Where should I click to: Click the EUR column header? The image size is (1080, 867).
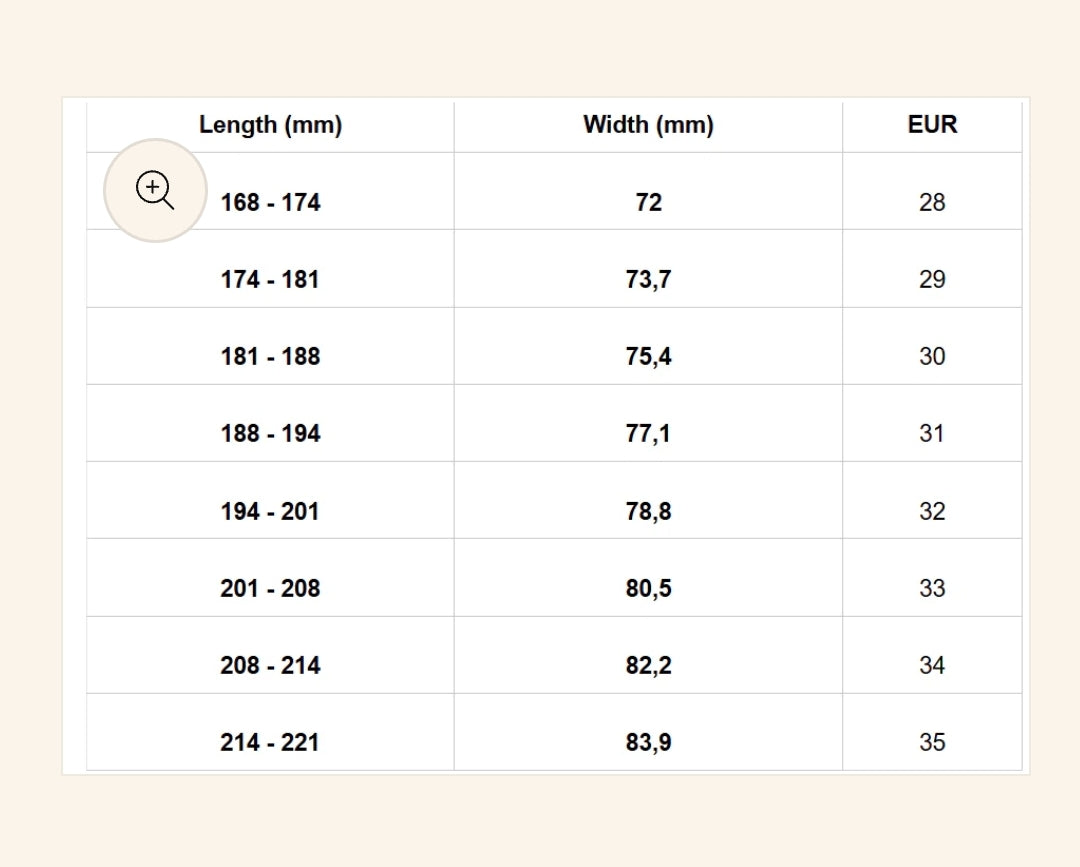pyautogui.click(x=932, y=125)
